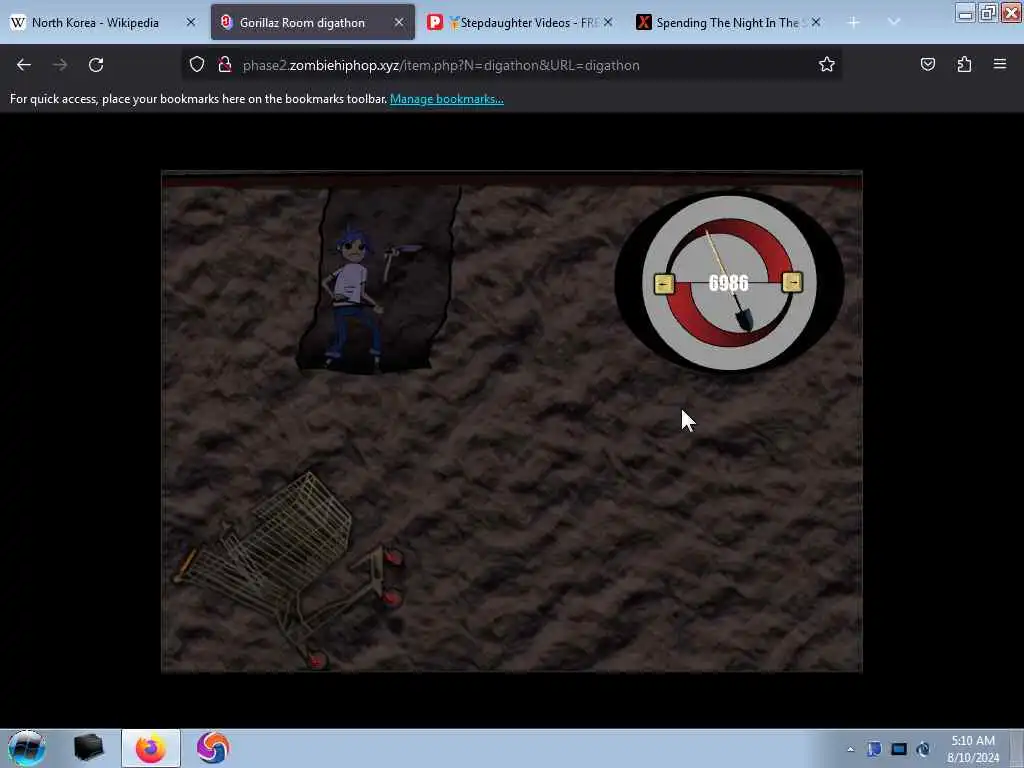The width and height of the screenshot is (1024, 768).
Task: Open the Manage bookmarks link
Action: [x=447, y=99]
